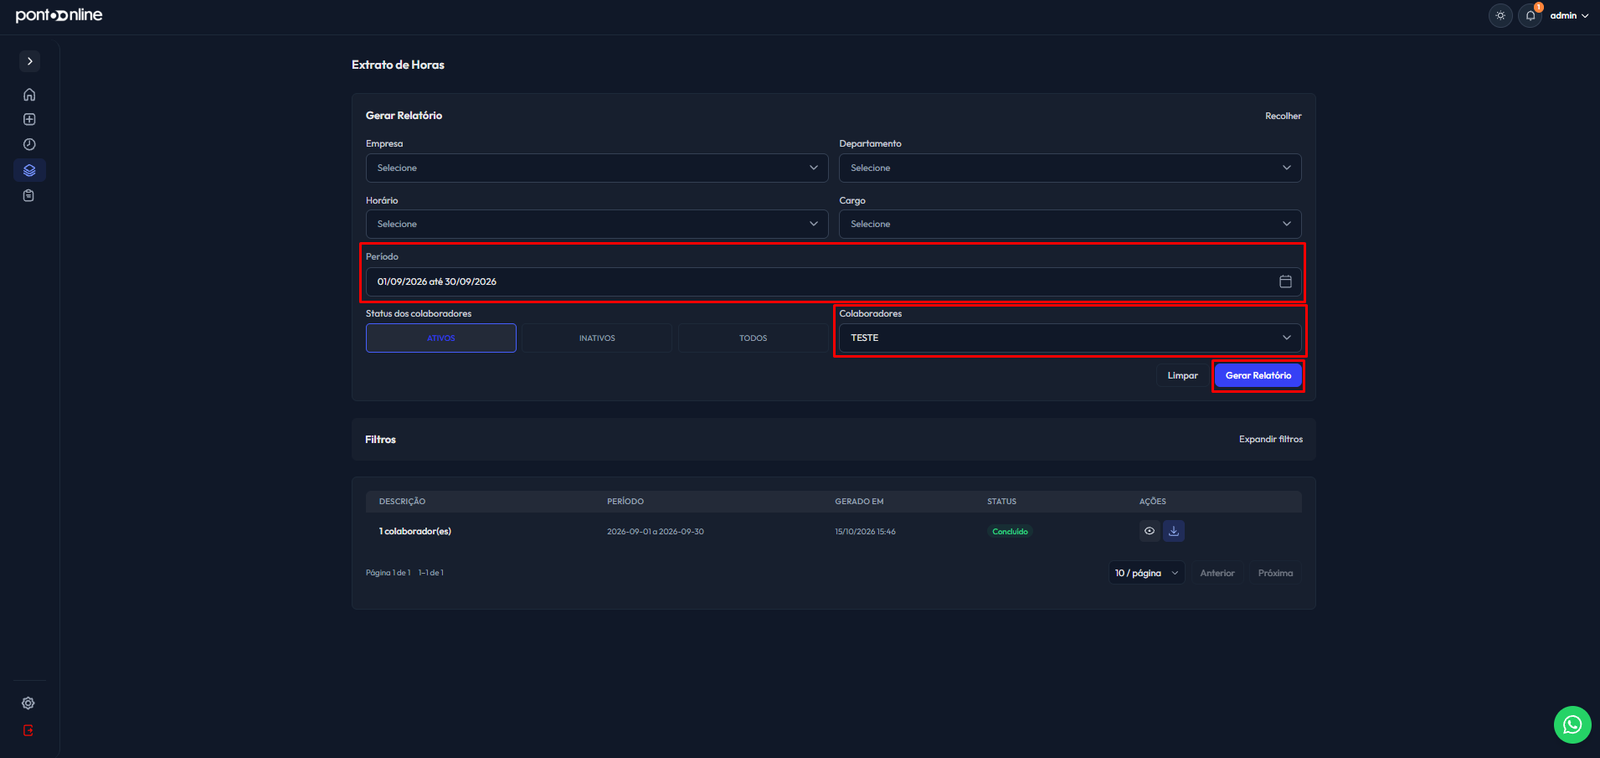
Task: Select TODOS status option
Action: click(x=753, y=338)
